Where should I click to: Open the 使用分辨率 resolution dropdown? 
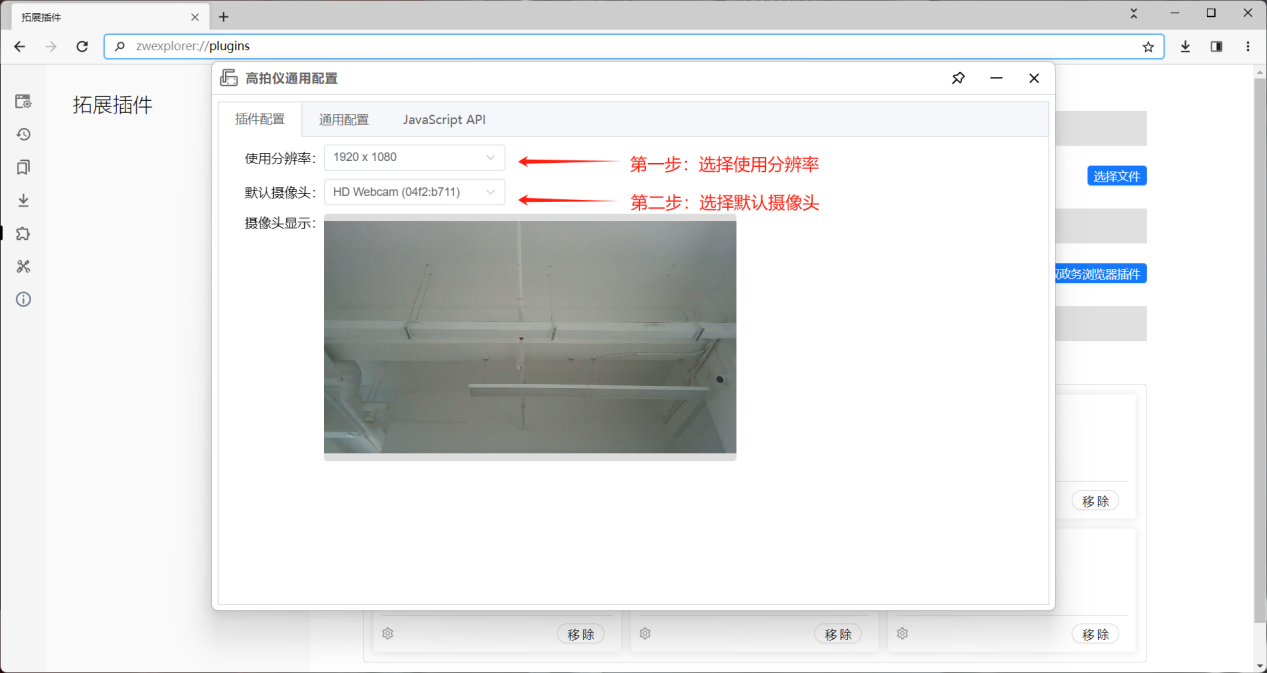pyautogui.click(x=414, y=157)
